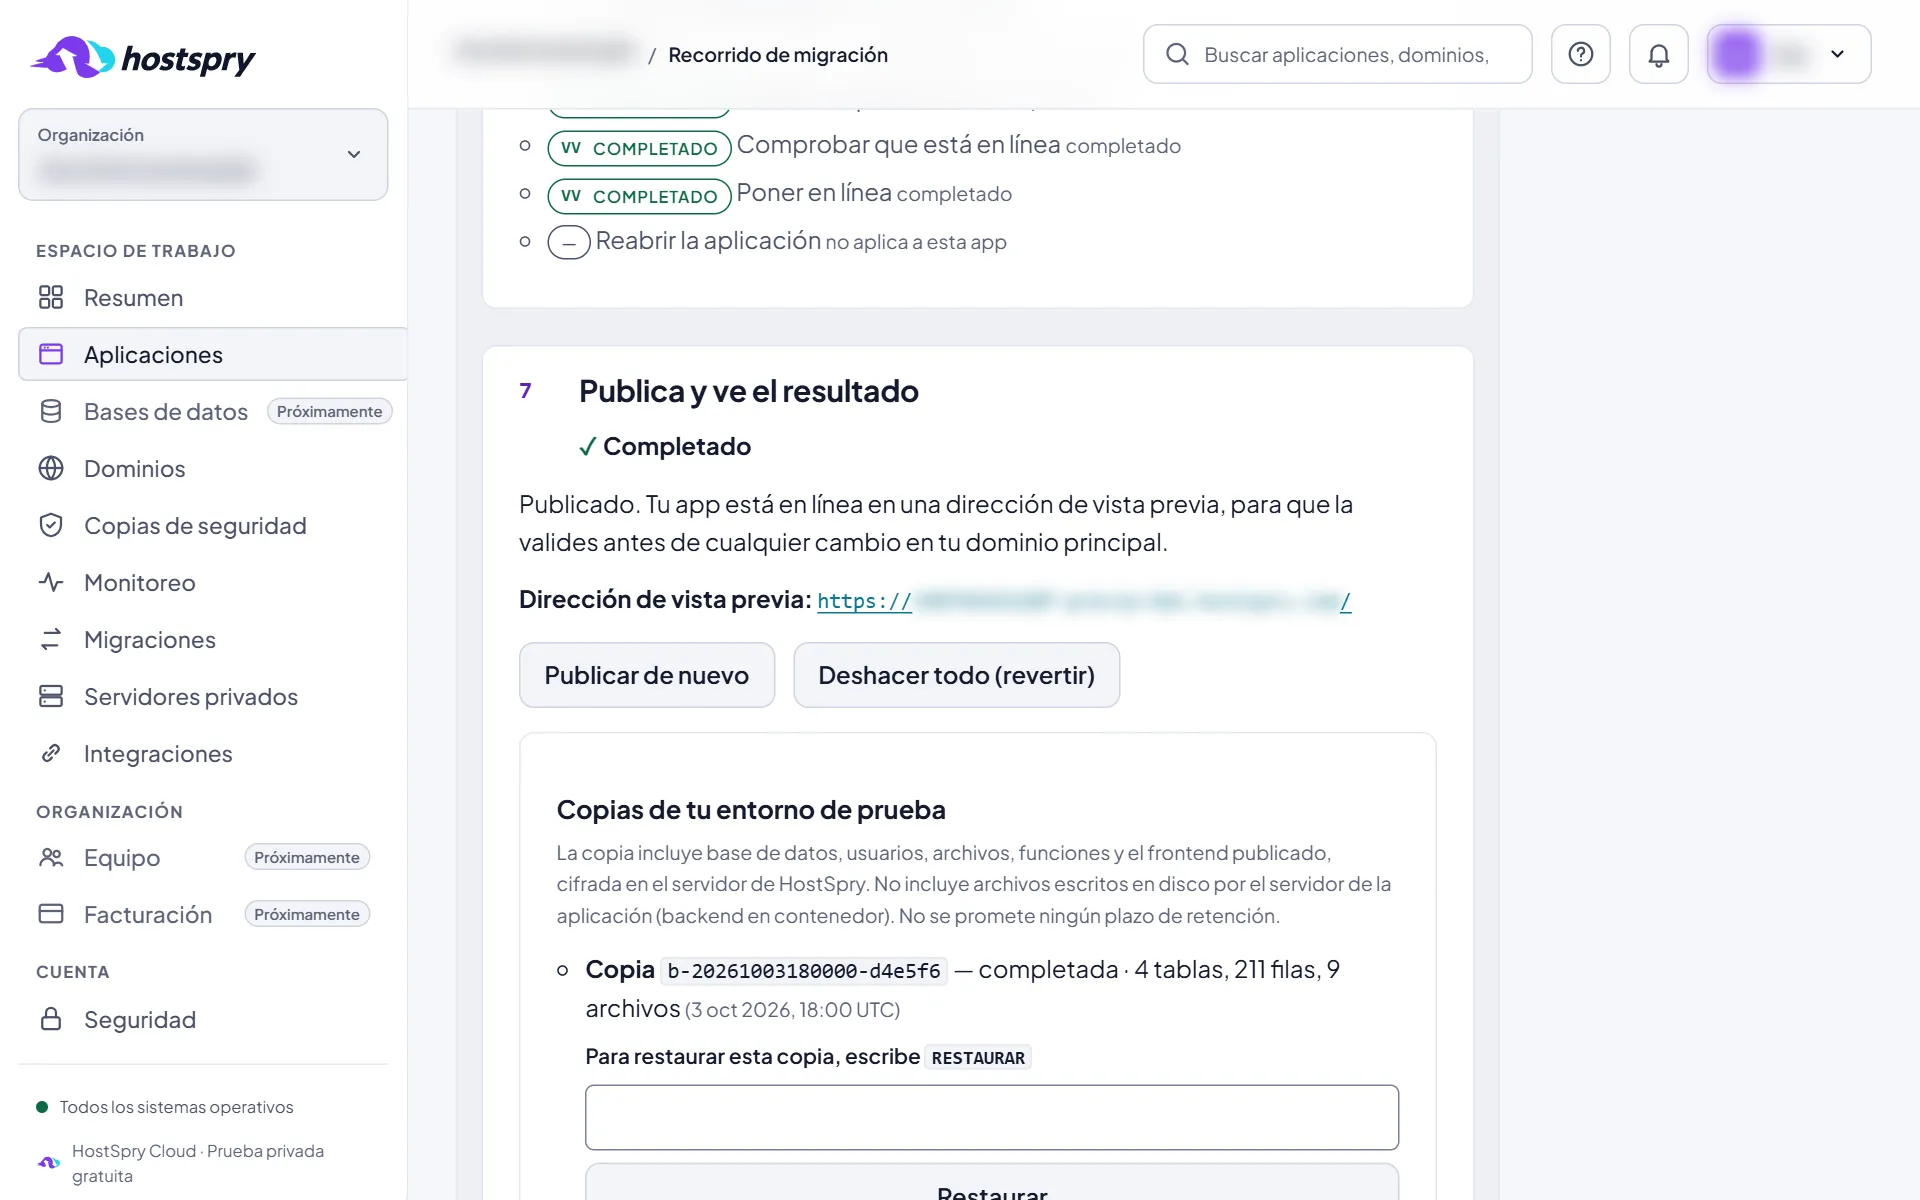Click the Facturación card icon
This screenshot has width=1920, height=1200.
pos(51,915)
